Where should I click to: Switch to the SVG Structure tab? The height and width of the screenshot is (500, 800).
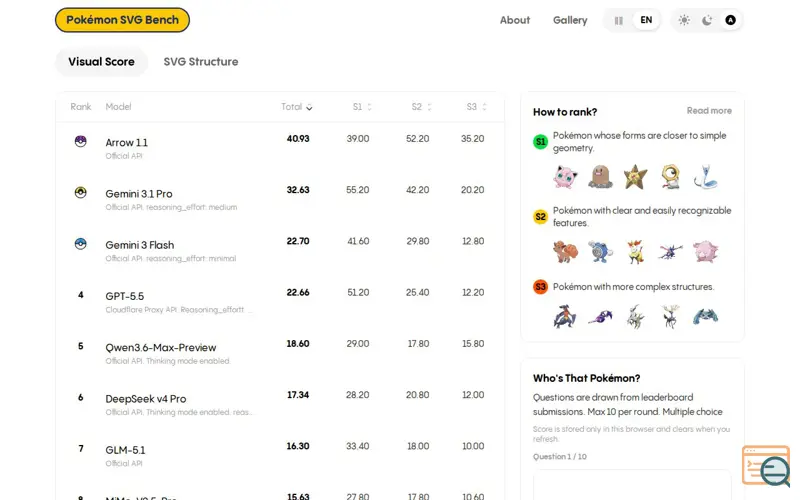tap(201, 62)
